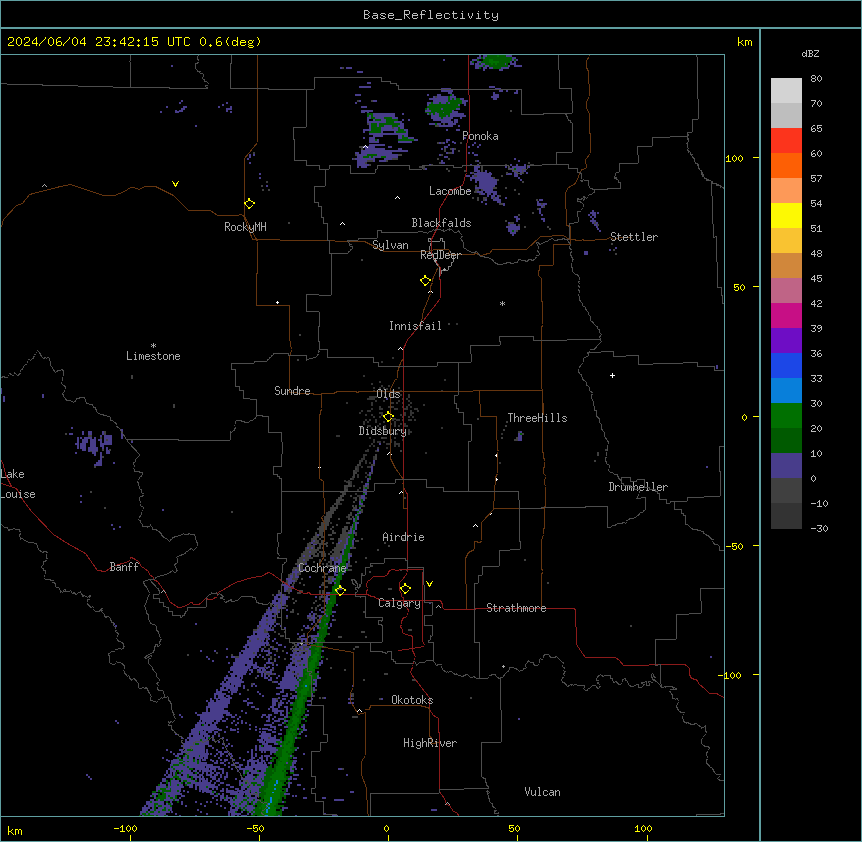
Task: Click the Sundre town label
Action: (x=292, y=391)
